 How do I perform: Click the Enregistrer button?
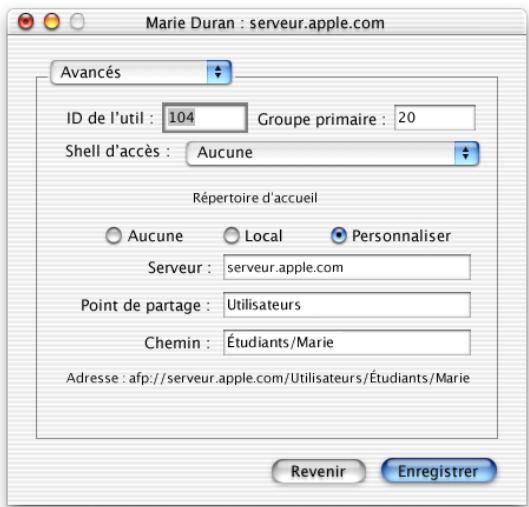pyautogui.click(x=439, y=471)
